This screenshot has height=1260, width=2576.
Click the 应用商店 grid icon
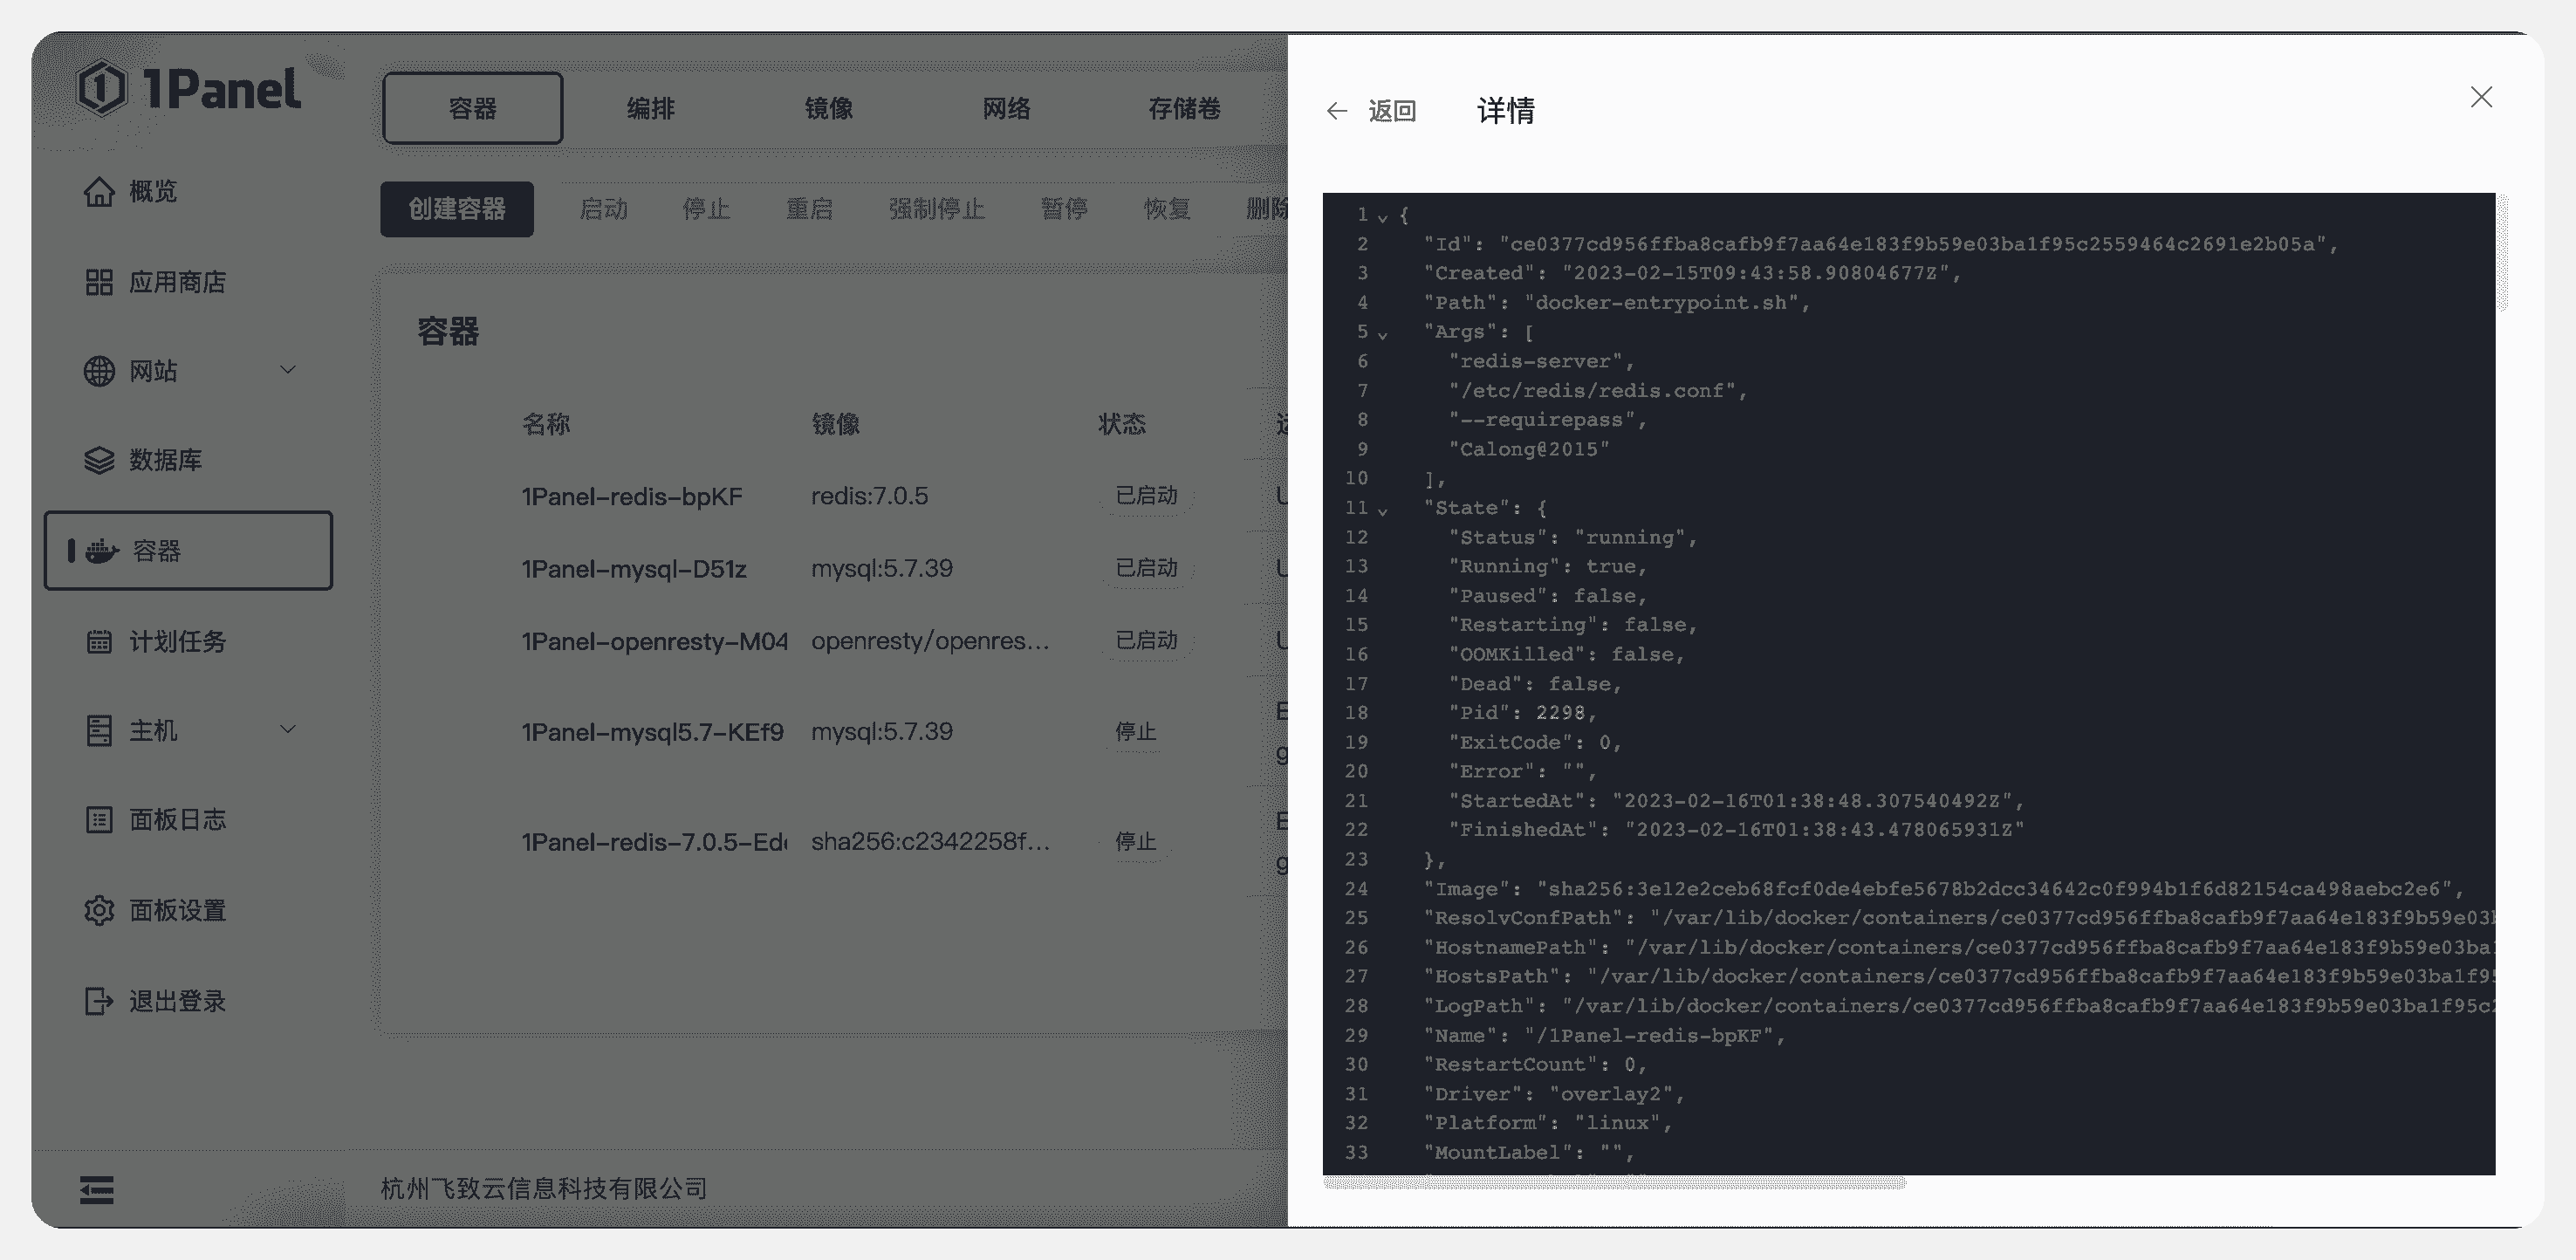[99, 282]
